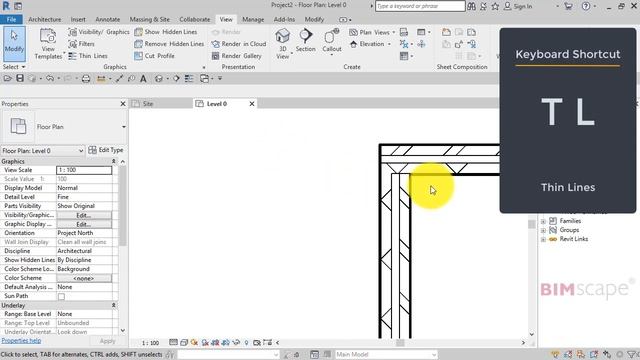Image resolution: width=640 pixels, height=360 pixels.
Task: Select the Section tool
Action: [305, 41]
